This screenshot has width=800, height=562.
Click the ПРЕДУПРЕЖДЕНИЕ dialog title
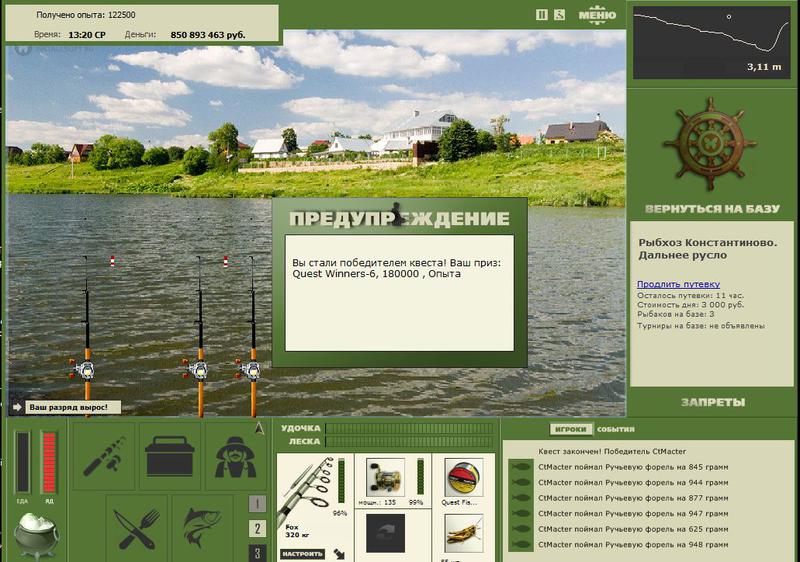(399, 218)
